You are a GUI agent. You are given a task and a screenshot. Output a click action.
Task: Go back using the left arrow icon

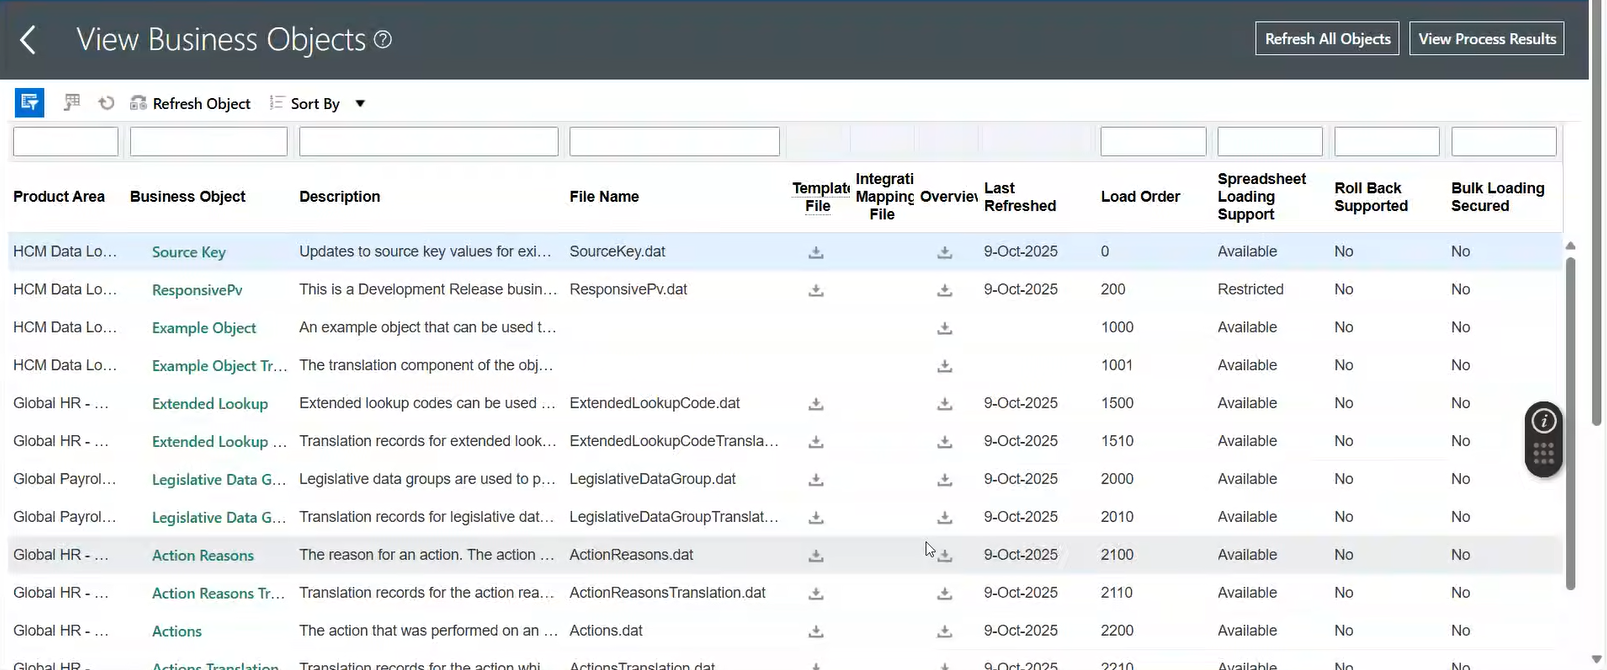tap(28, 40)
